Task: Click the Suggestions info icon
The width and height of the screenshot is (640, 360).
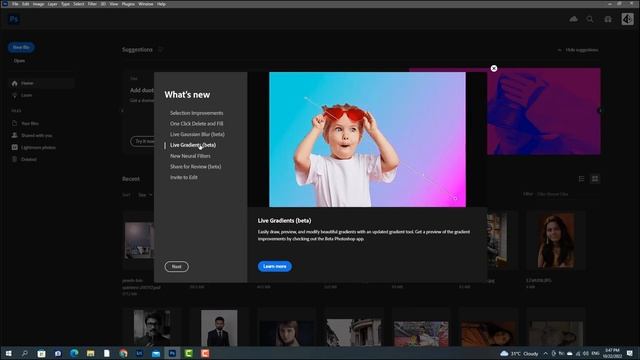Action: click(x=161, y=49)
